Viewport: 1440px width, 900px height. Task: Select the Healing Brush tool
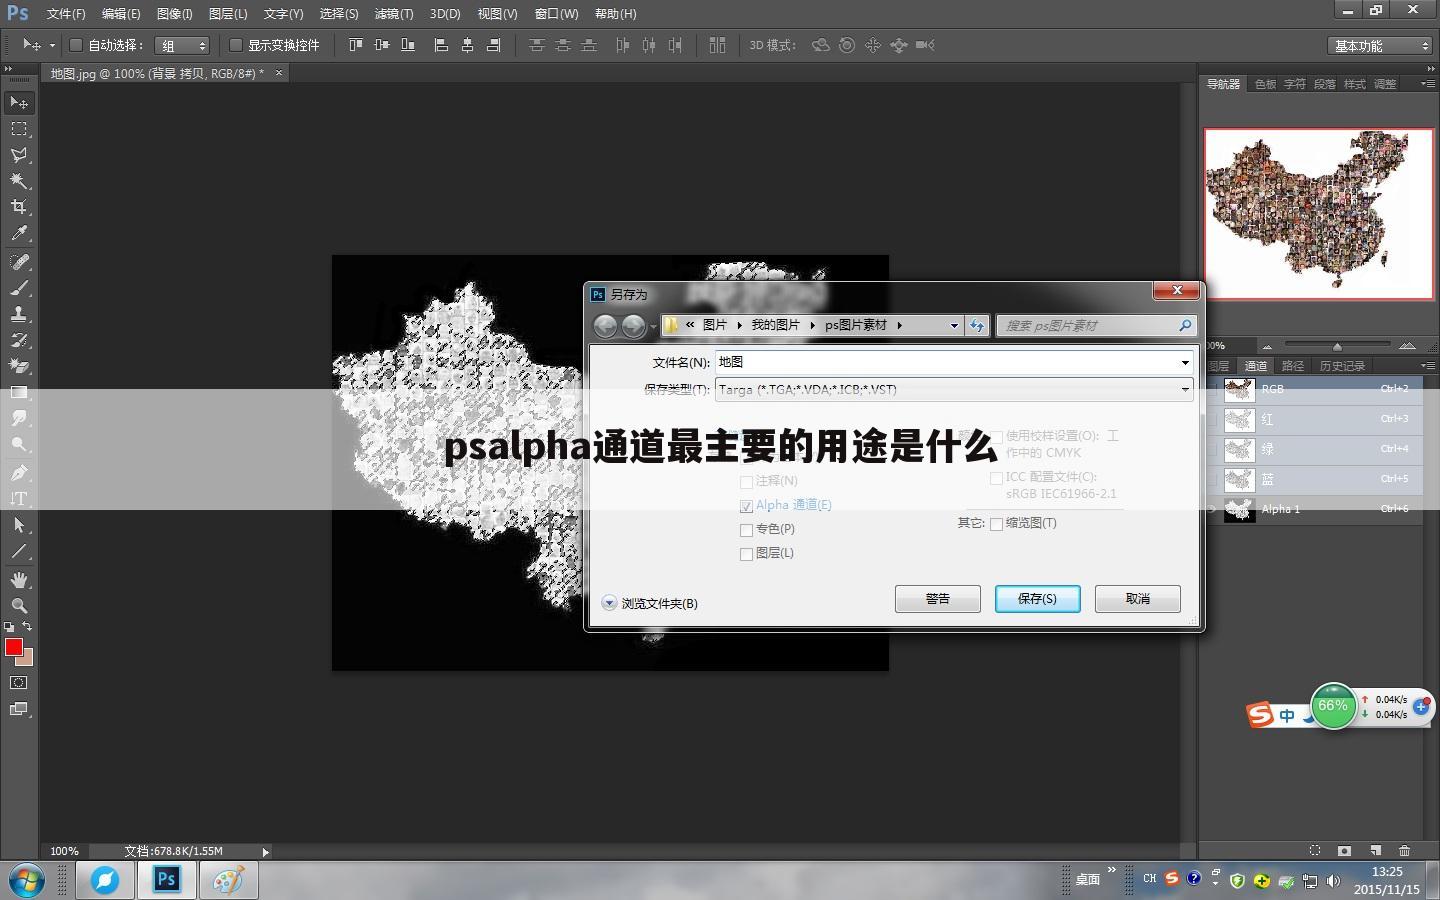[19, 262]
